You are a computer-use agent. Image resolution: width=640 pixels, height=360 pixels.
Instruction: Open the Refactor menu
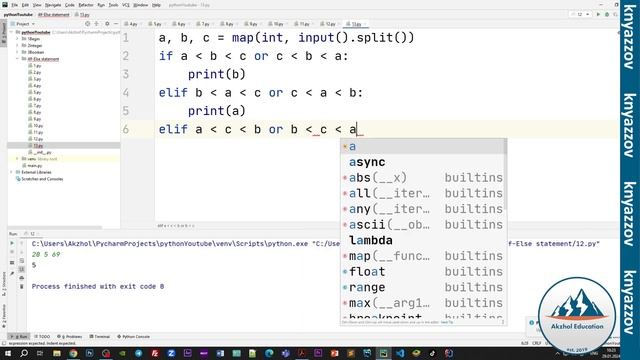pos(86,5)
